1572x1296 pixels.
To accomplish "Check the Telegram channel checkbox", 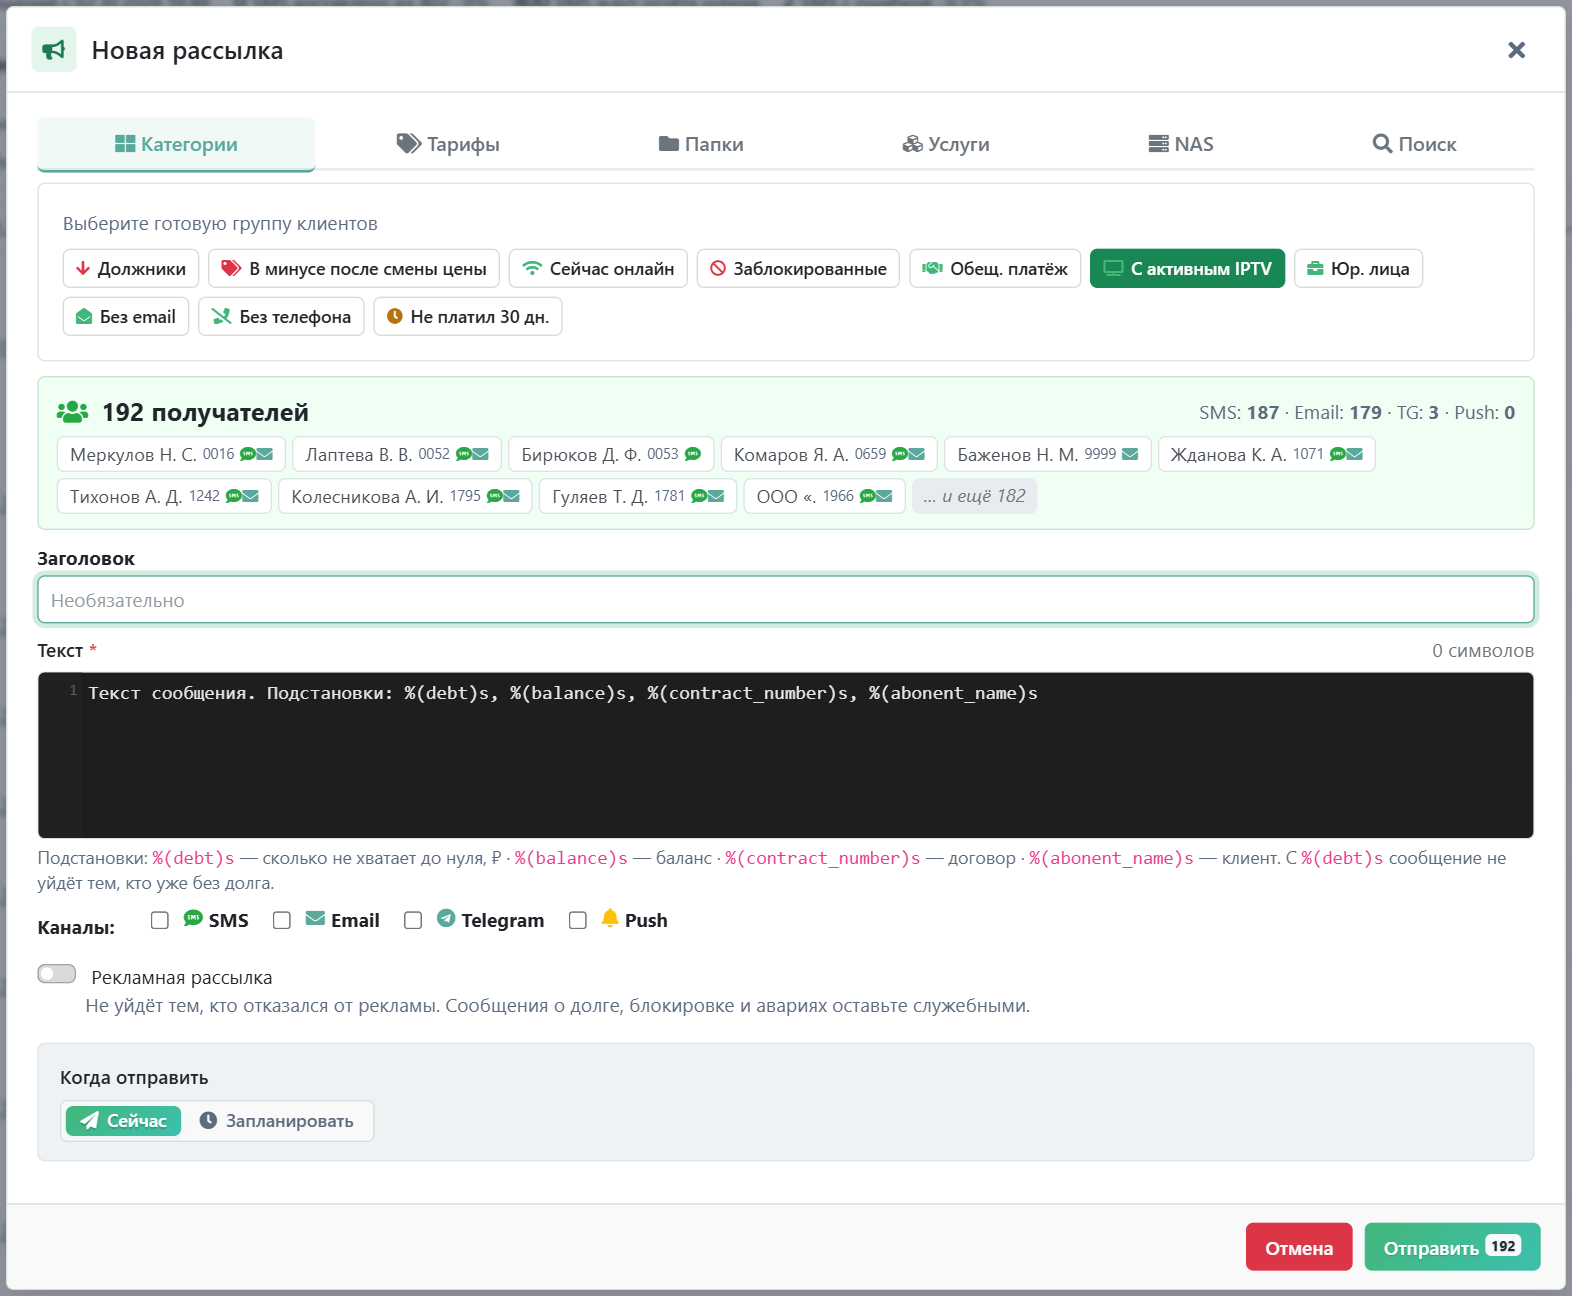I will [413, 920].
